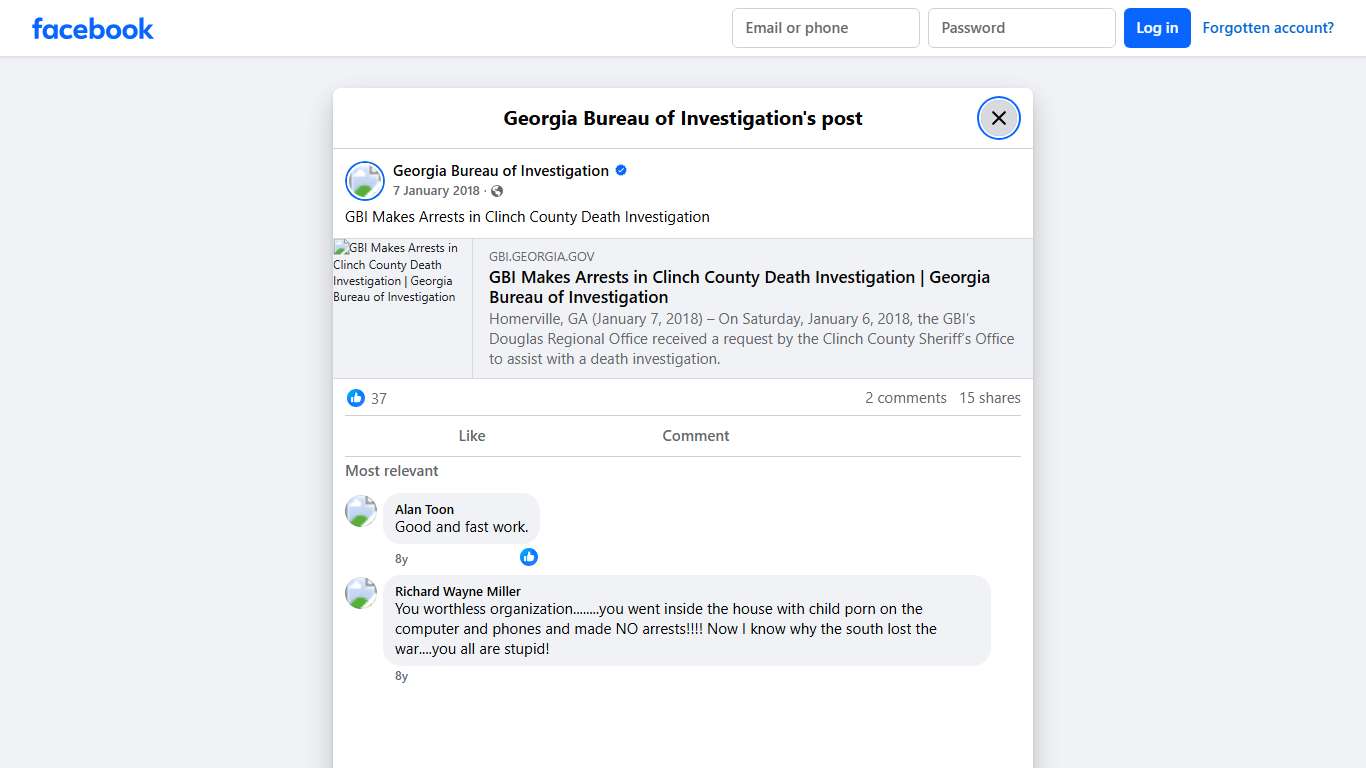View the 15 shares list
The width and height of the screenshot is (1366, 768).
click(x=989, y=397)
